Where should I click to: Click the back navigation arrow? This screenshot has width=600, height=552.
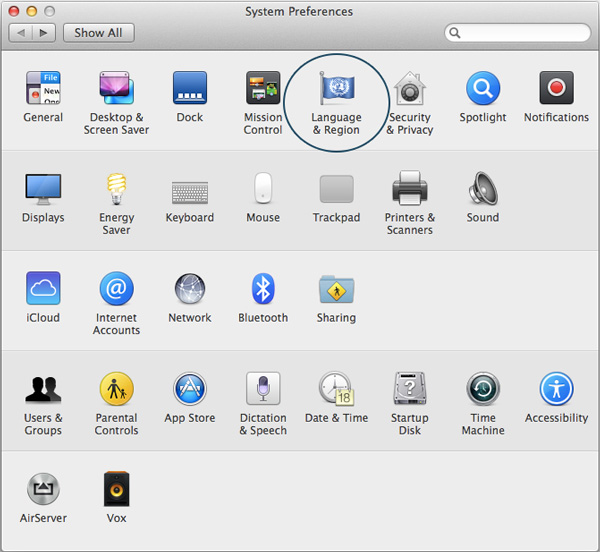pyautogui.click(x=22, y=33)
